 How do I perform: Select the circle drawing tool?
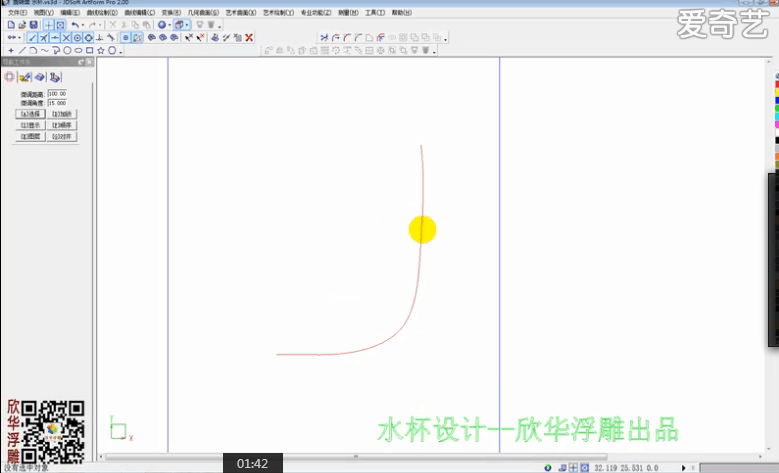click(x=67, y=50)
